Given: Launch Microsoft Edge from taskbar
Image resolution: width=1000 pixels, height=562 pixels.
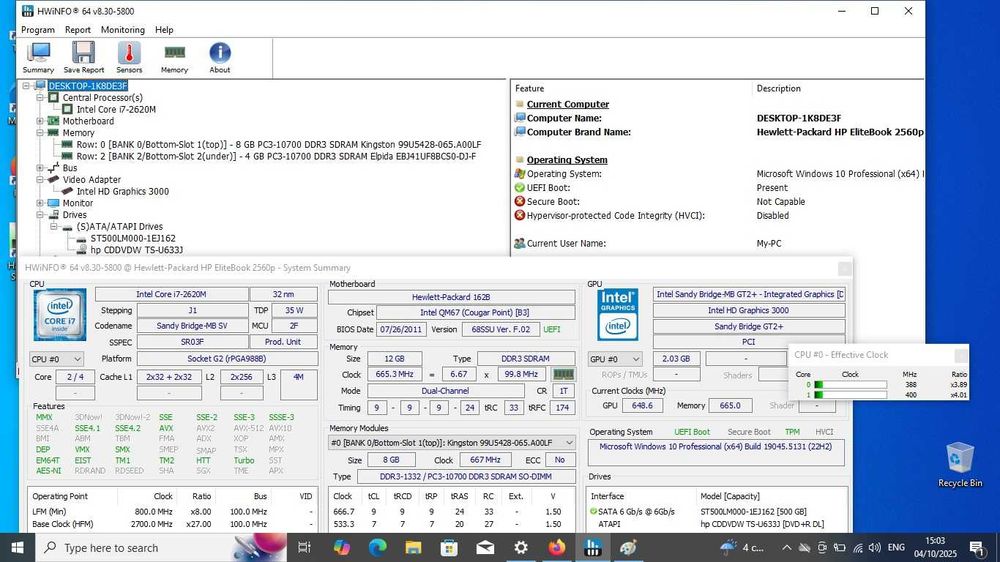Looking at the screenshot, I should click(377, 547).
